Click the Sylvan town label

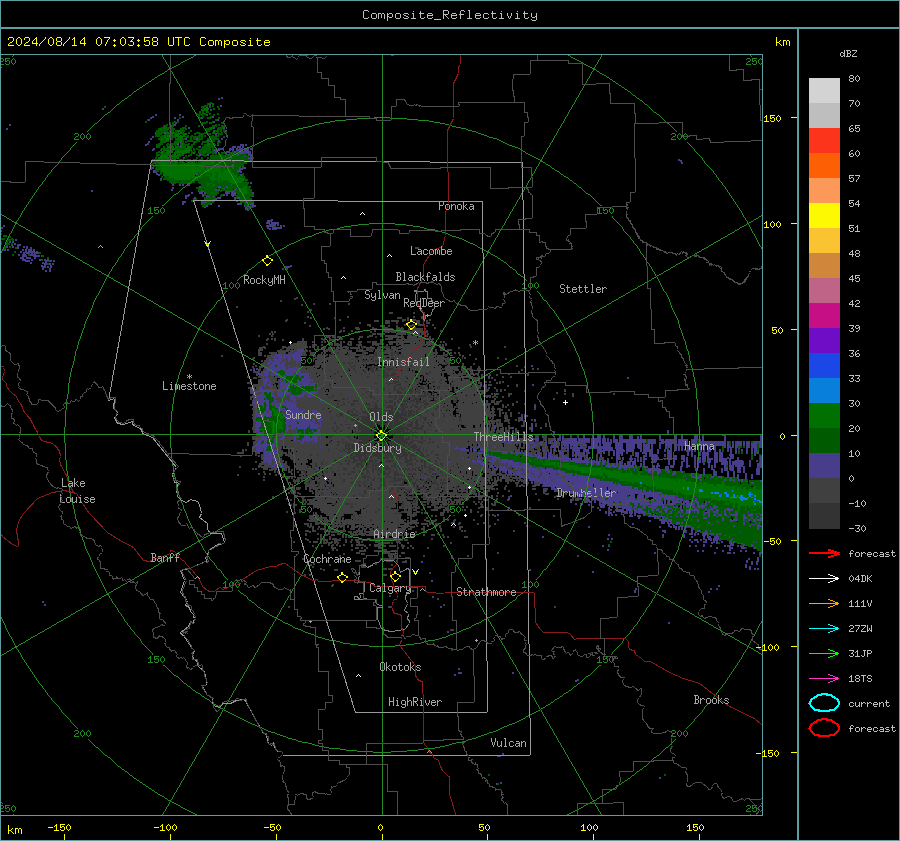click(x=382, y=295)
